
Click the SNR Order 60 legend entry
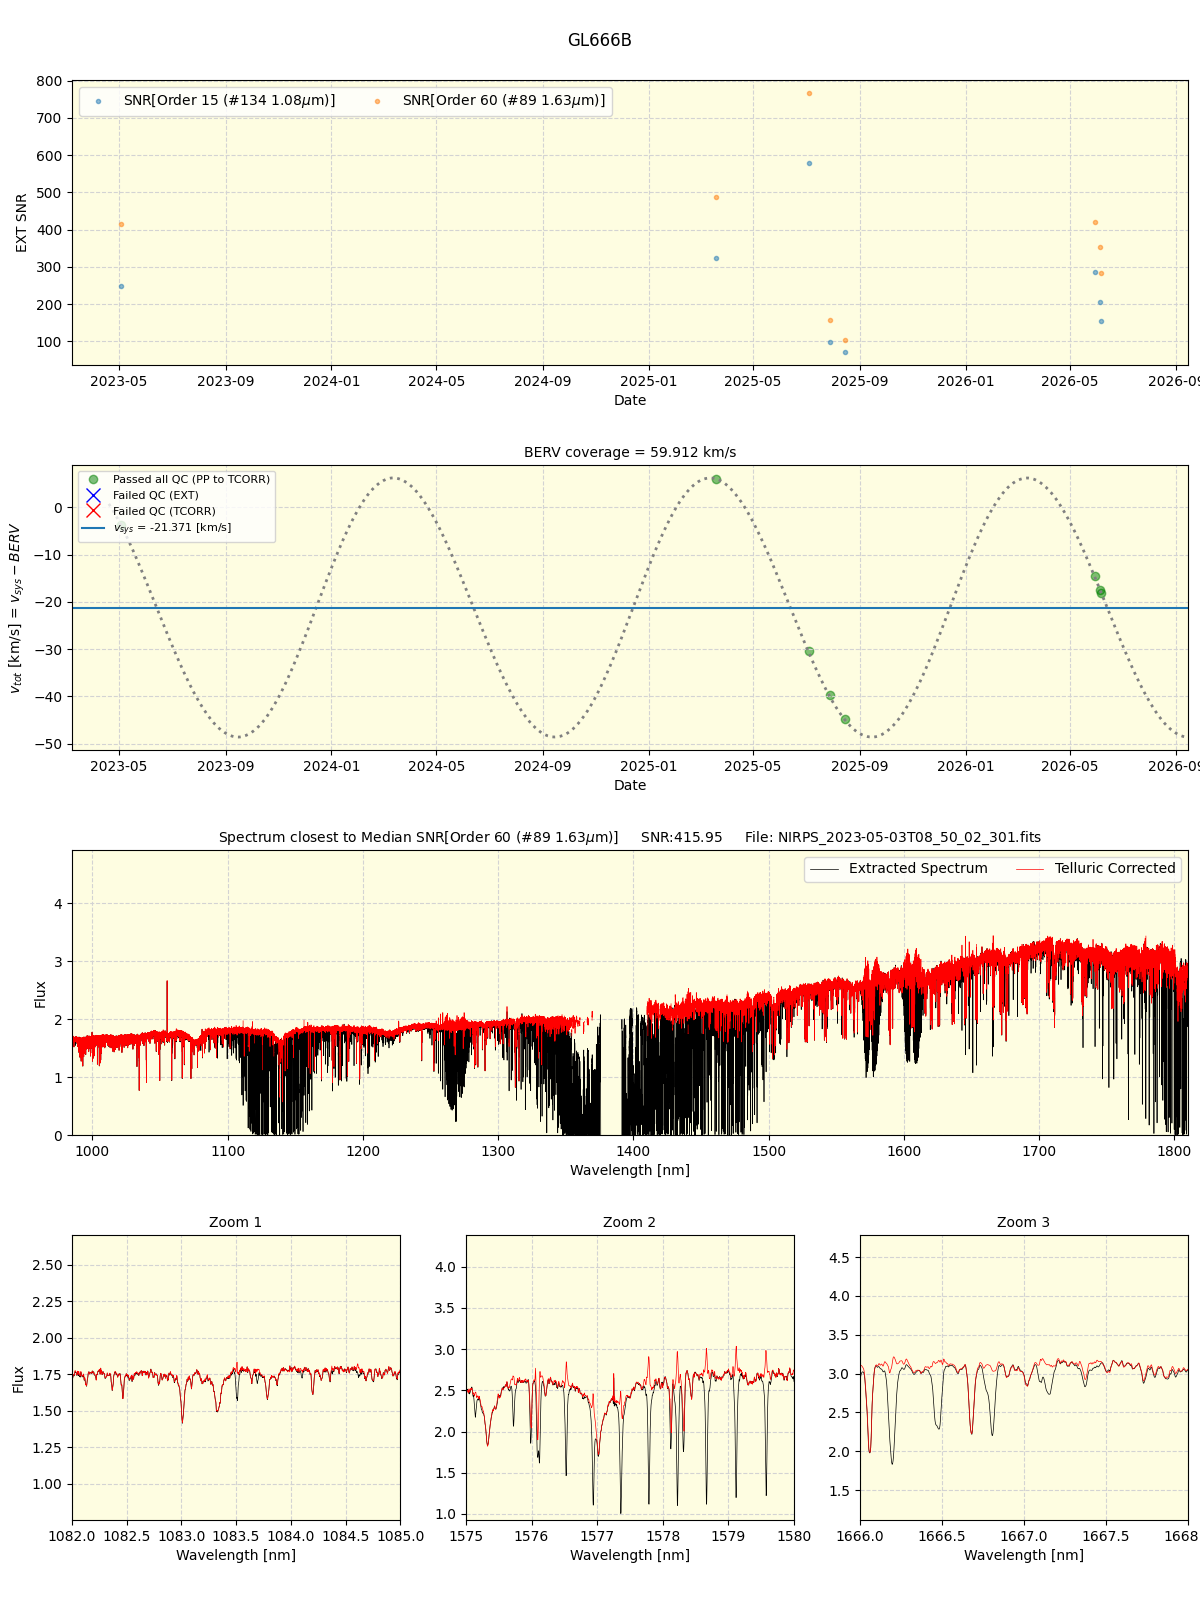489,101
